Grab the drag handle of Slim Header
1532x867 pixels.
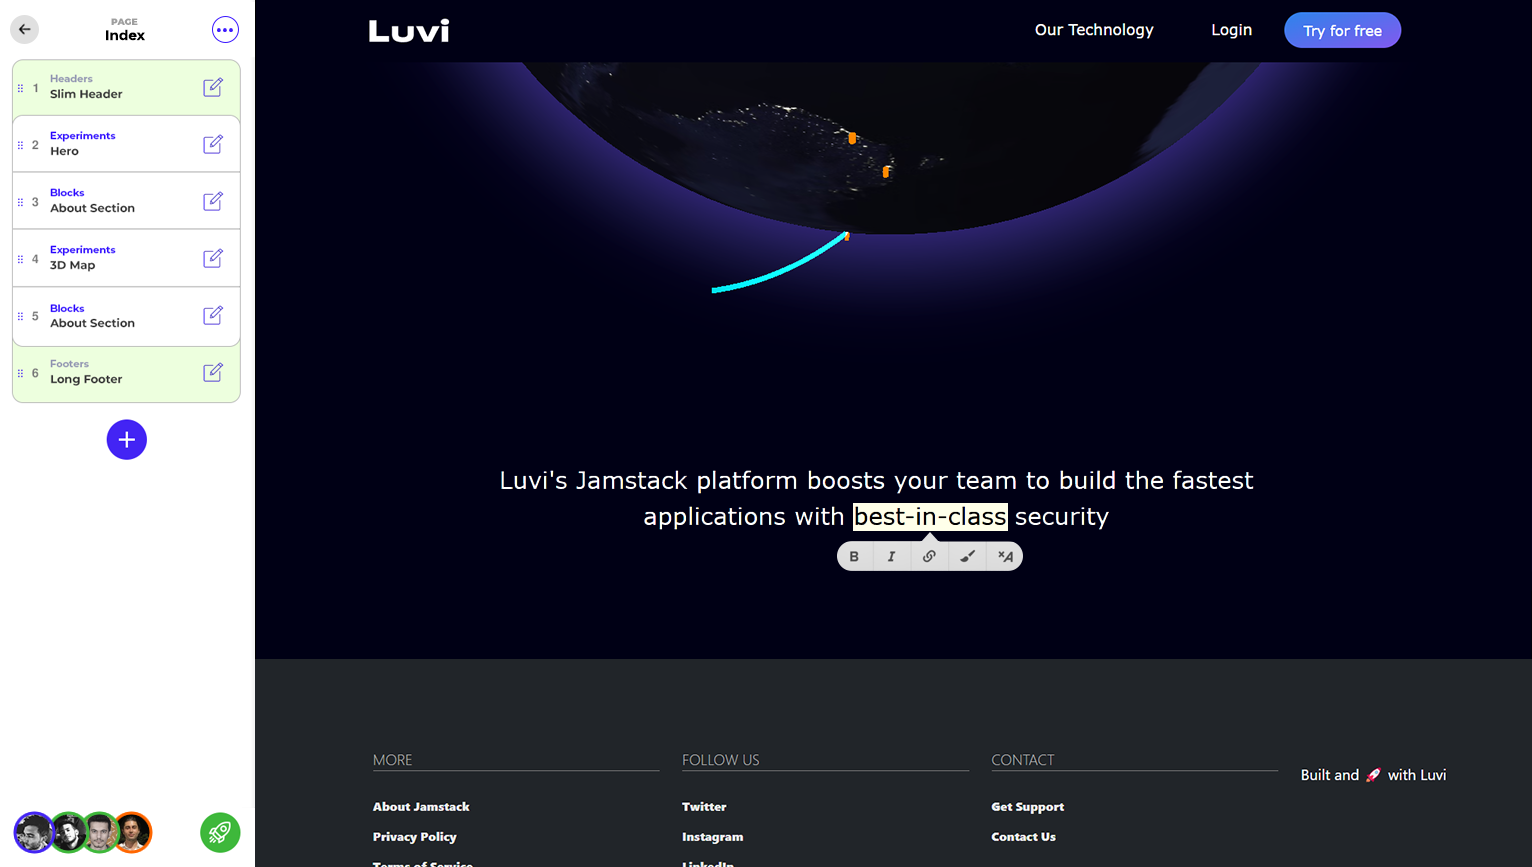click(20, 88)
